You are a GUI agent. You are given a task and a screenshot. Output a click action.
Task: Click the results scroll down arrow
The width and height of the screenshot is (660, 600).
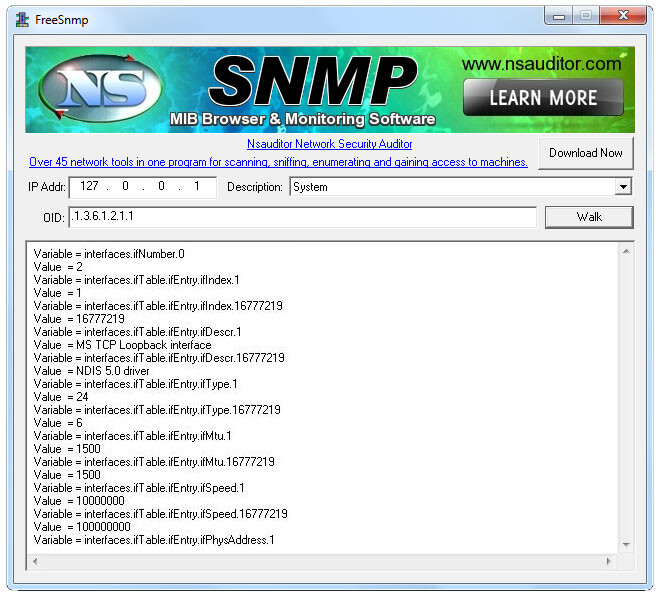coord(626,544)
